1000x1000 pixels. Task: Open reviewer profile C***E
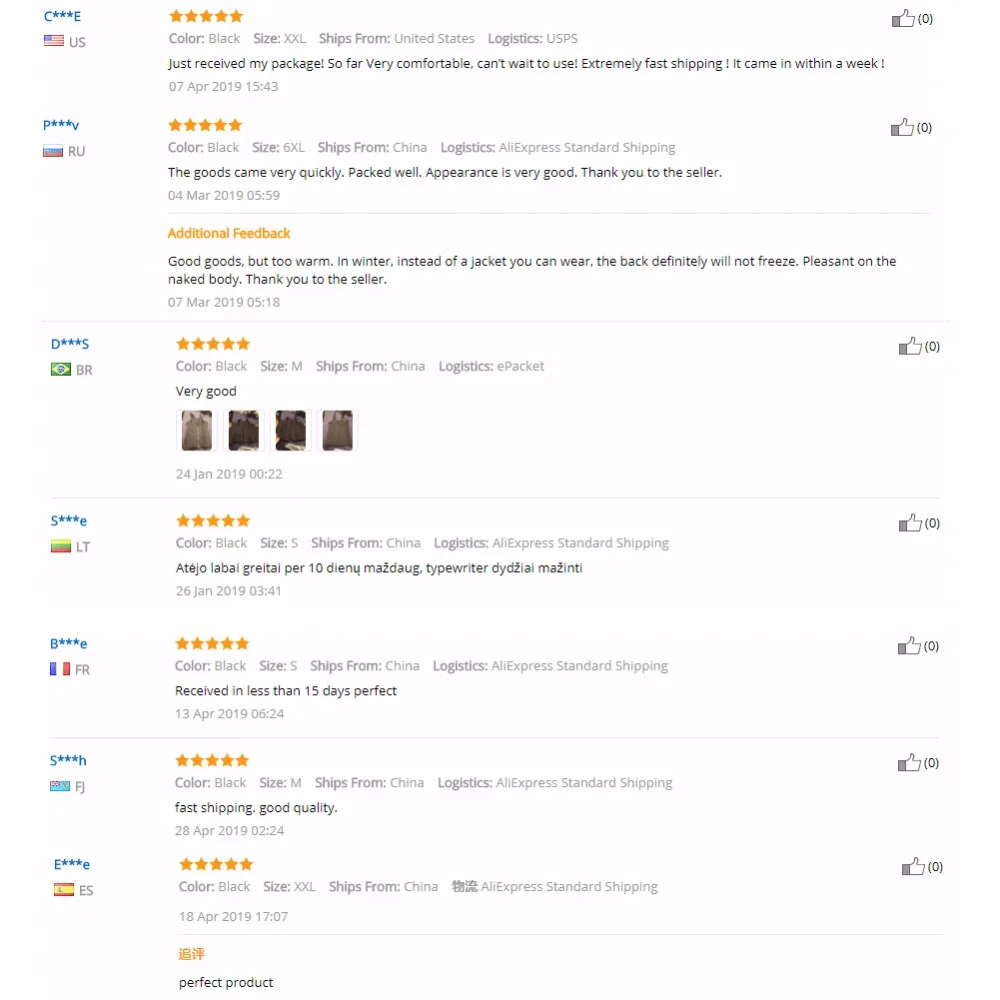[62, 16]
